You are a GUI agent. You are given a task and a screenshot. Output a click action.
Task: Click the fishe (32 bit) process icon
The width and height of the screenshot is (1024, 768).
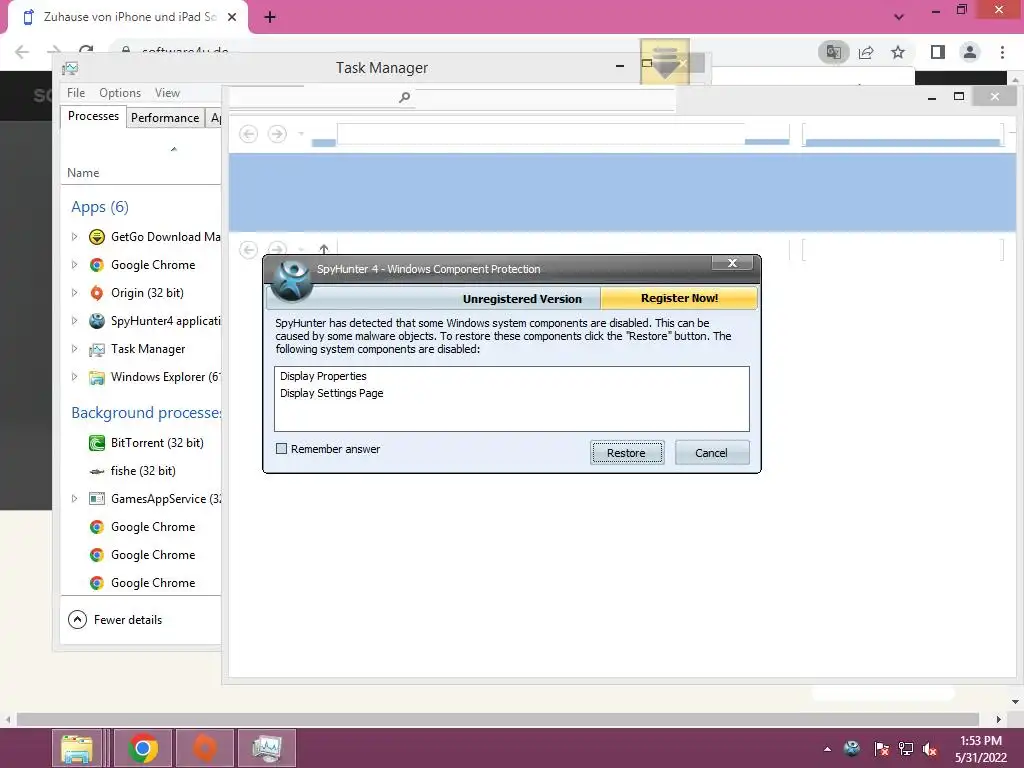pyautogui.click(x=97, y=471)
